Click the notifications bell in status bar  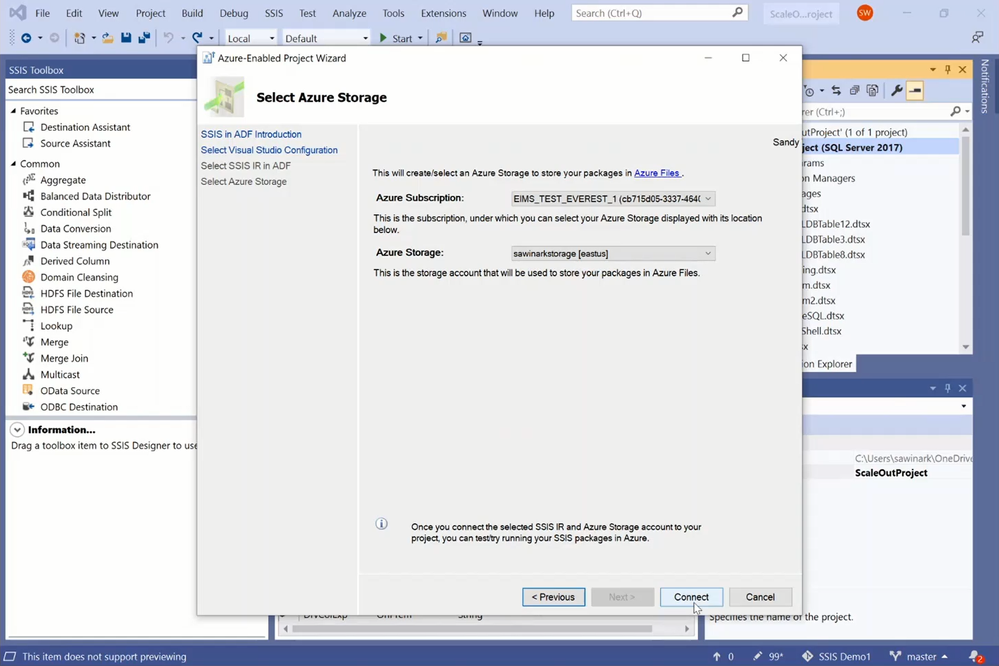tap(975, 656)
